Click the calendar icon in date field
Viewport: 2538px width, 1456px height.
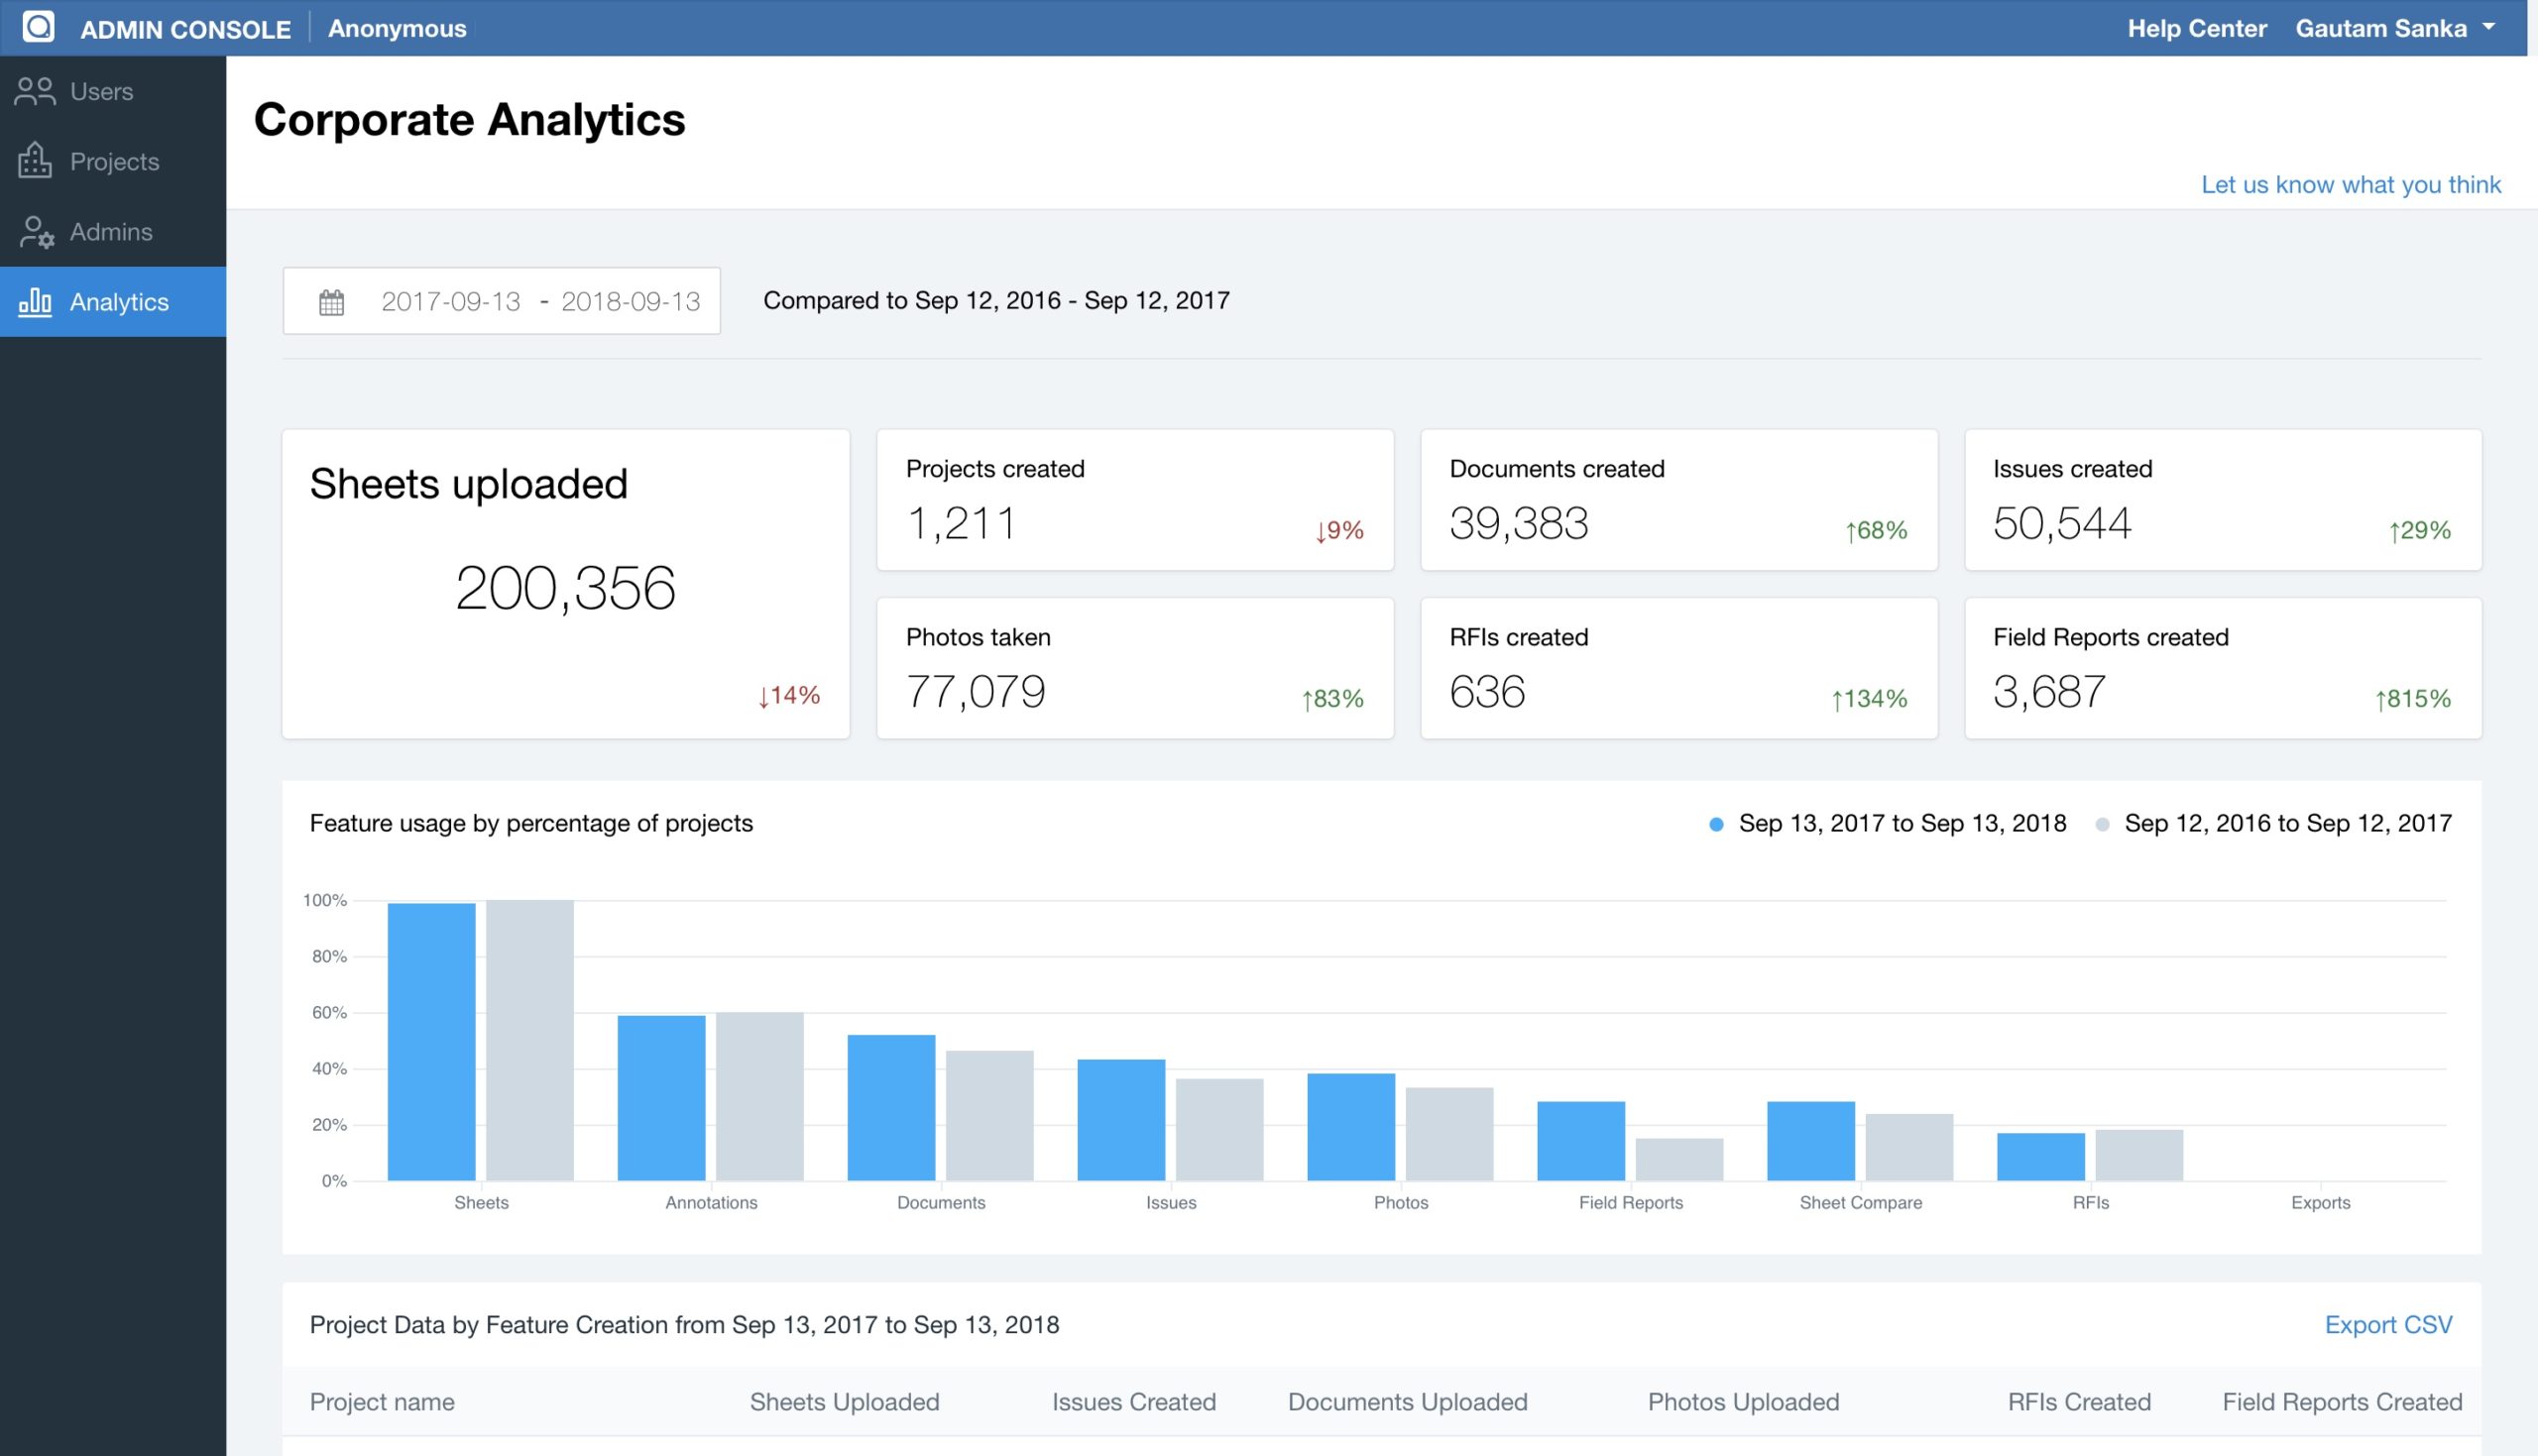[331, 302]
